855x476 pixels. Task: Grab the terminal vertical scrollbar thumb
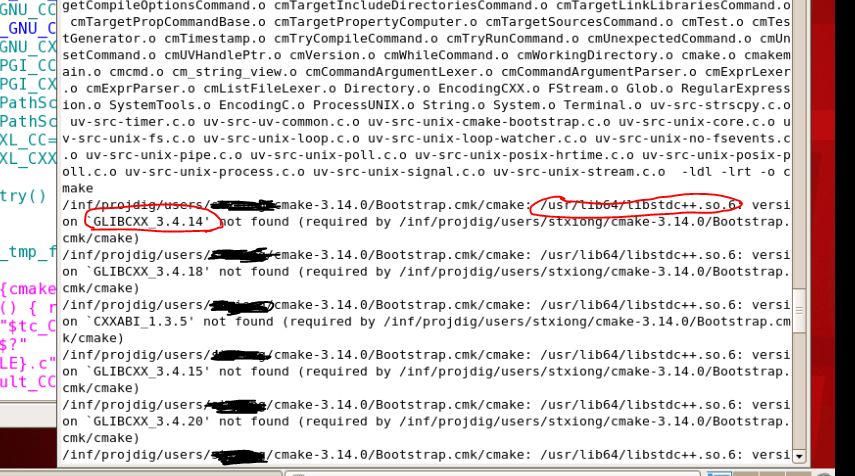(799, 310)
